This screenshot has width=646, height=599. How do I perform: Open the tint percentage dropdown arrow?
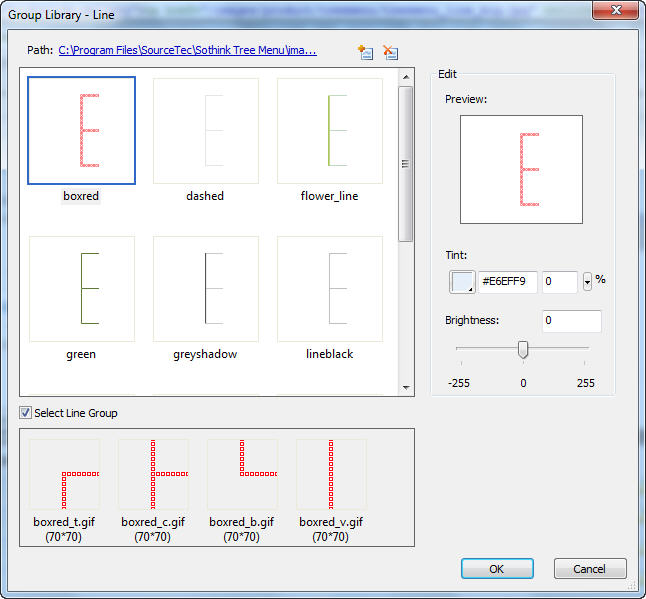tap(587, 282)
